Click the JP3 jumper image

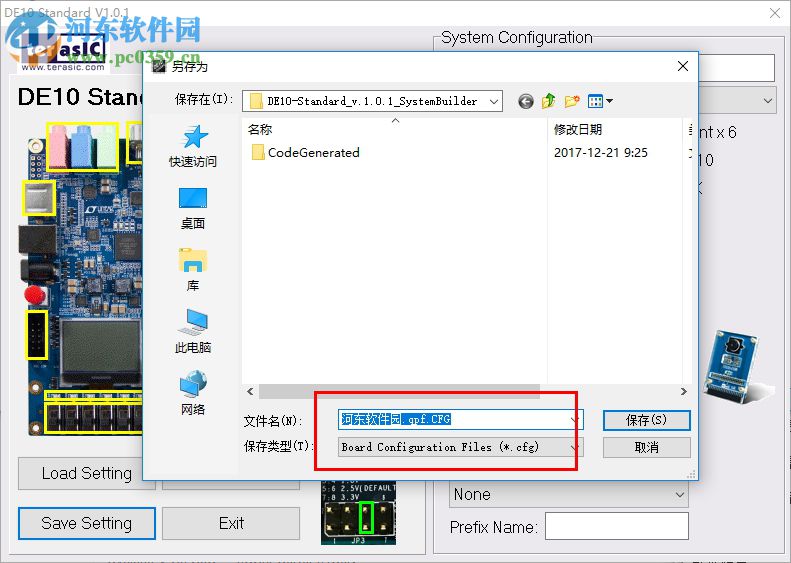click(358, 513)
